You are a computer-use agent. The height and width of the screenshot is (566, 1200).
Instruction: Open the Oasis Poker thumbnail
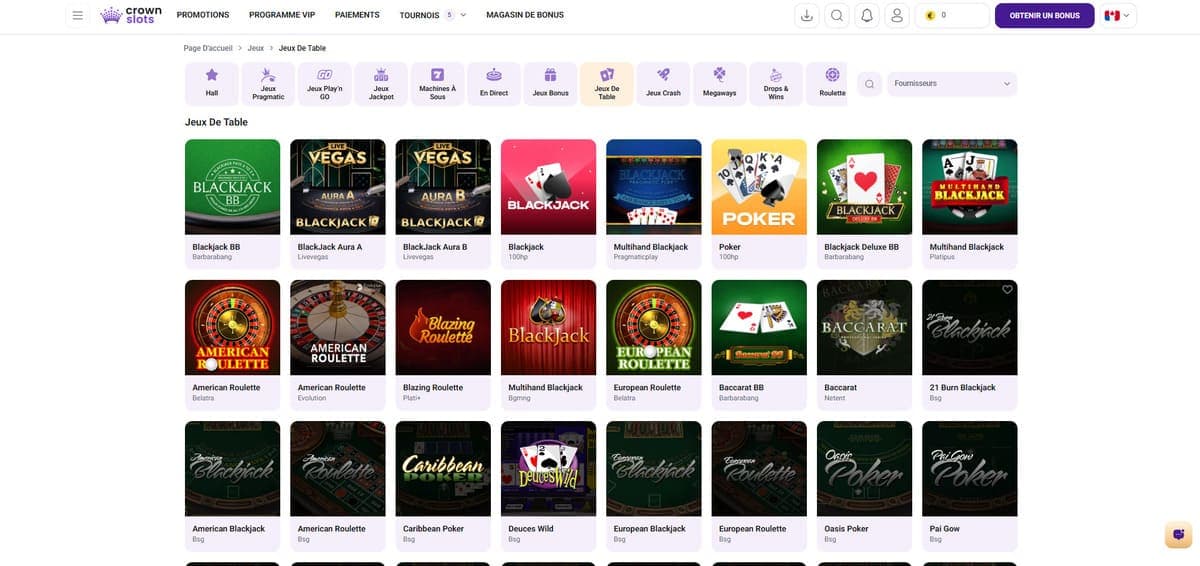pyautogui.click(x=864, y=468)
